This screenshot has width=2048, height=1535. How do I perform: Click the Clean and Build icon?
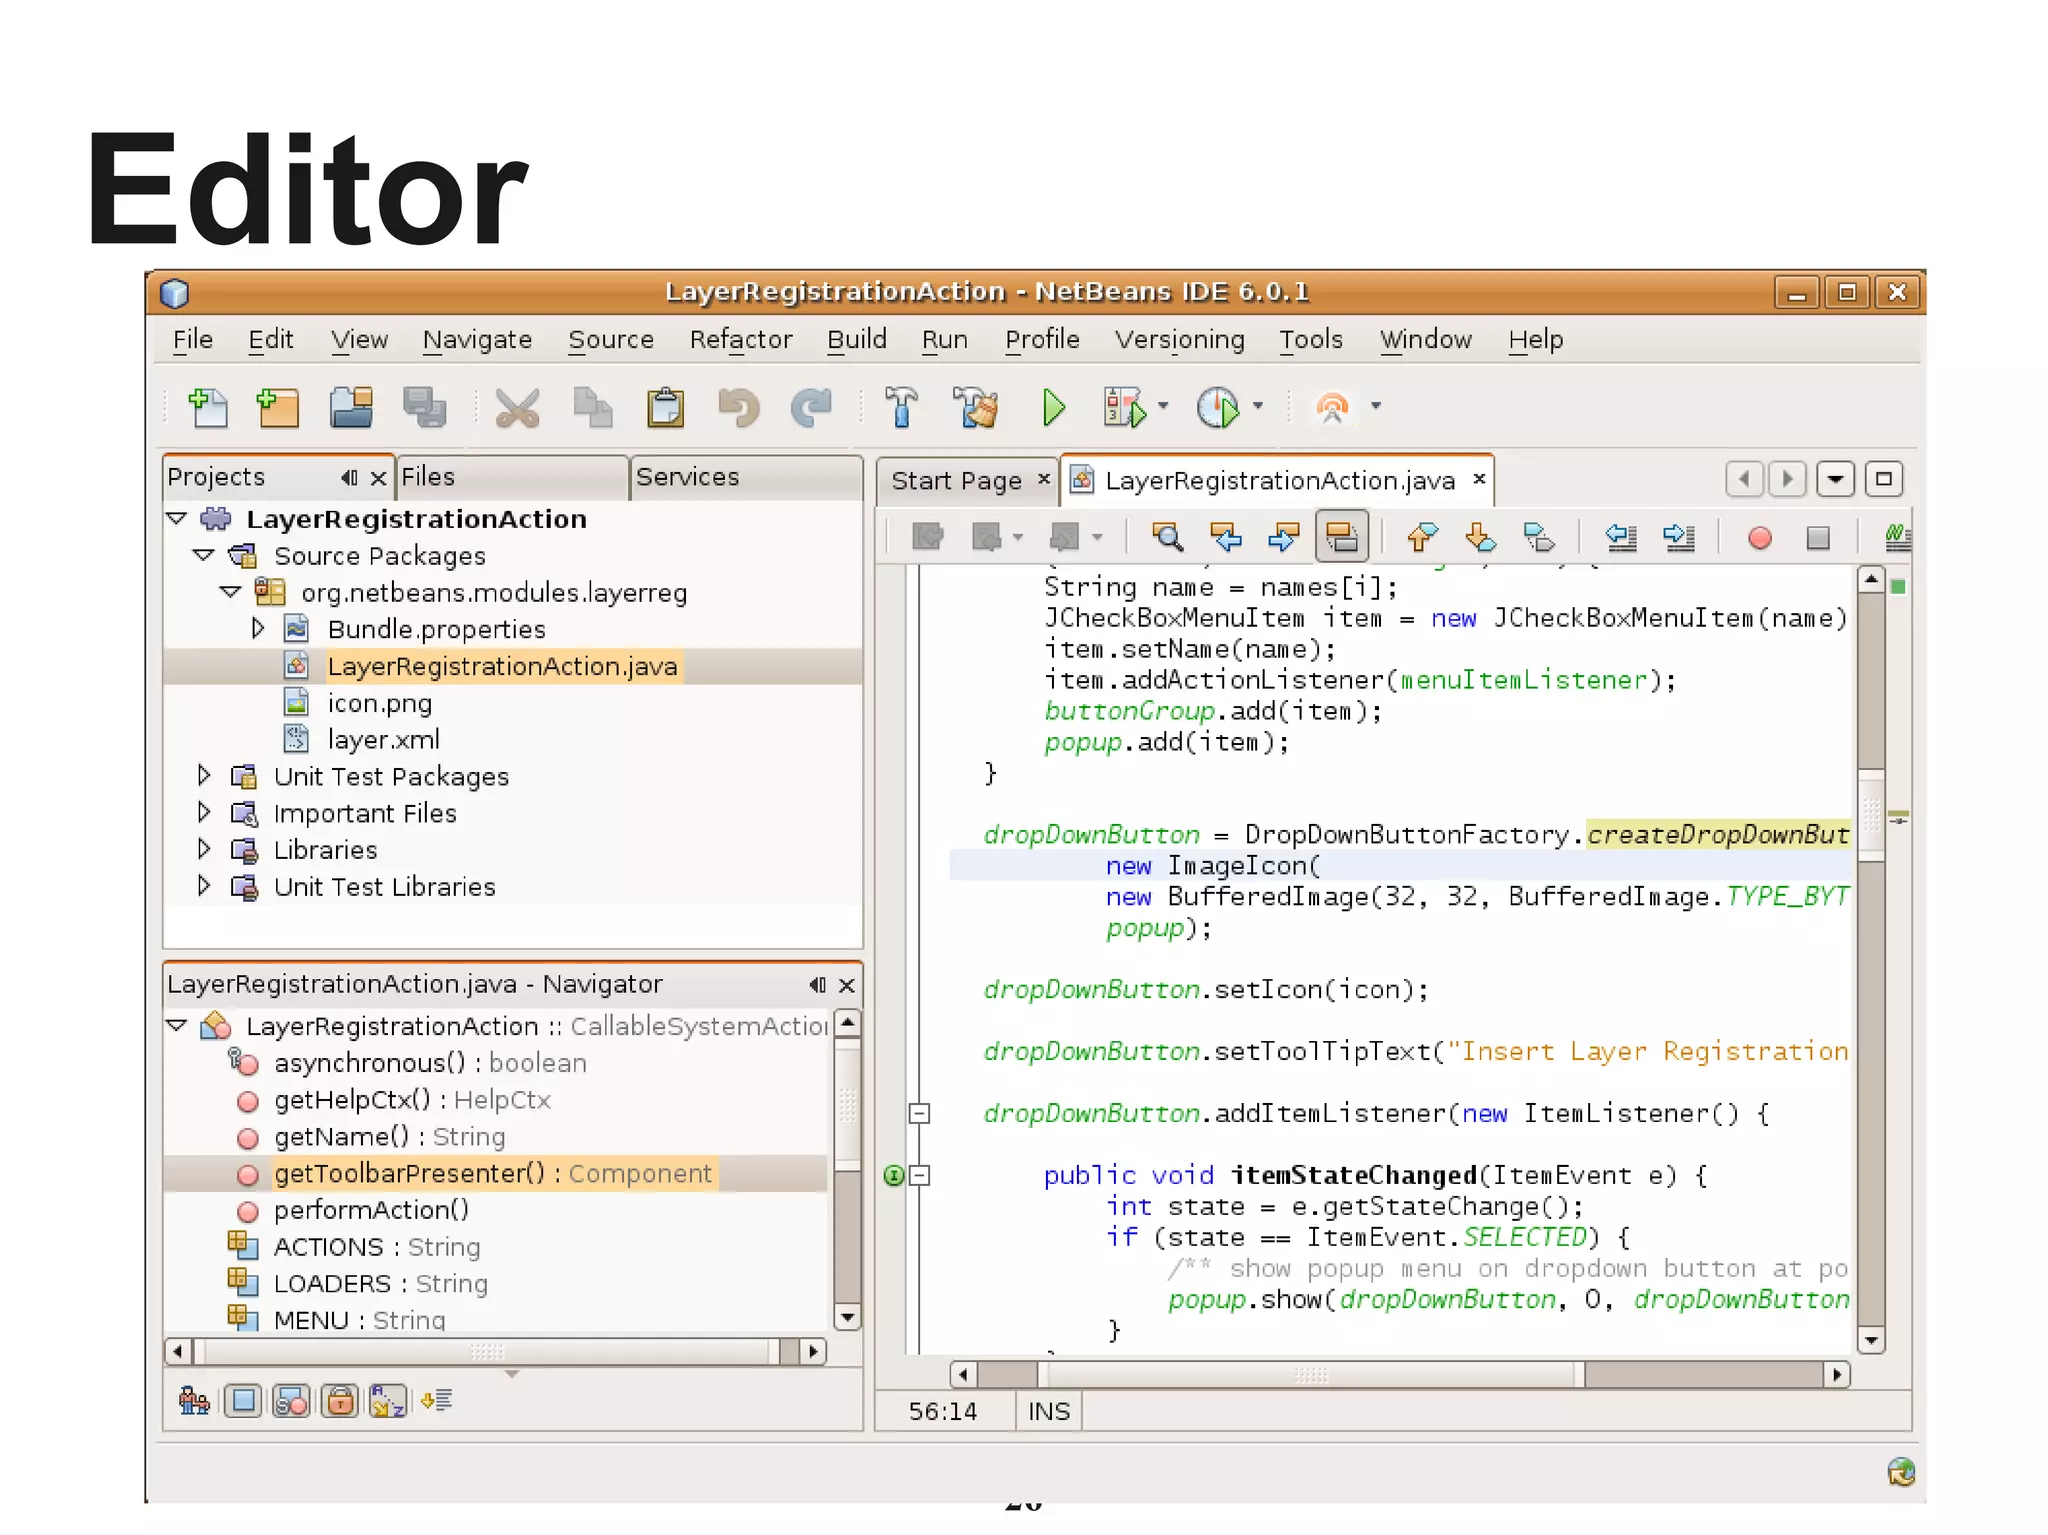click(976, 407)
